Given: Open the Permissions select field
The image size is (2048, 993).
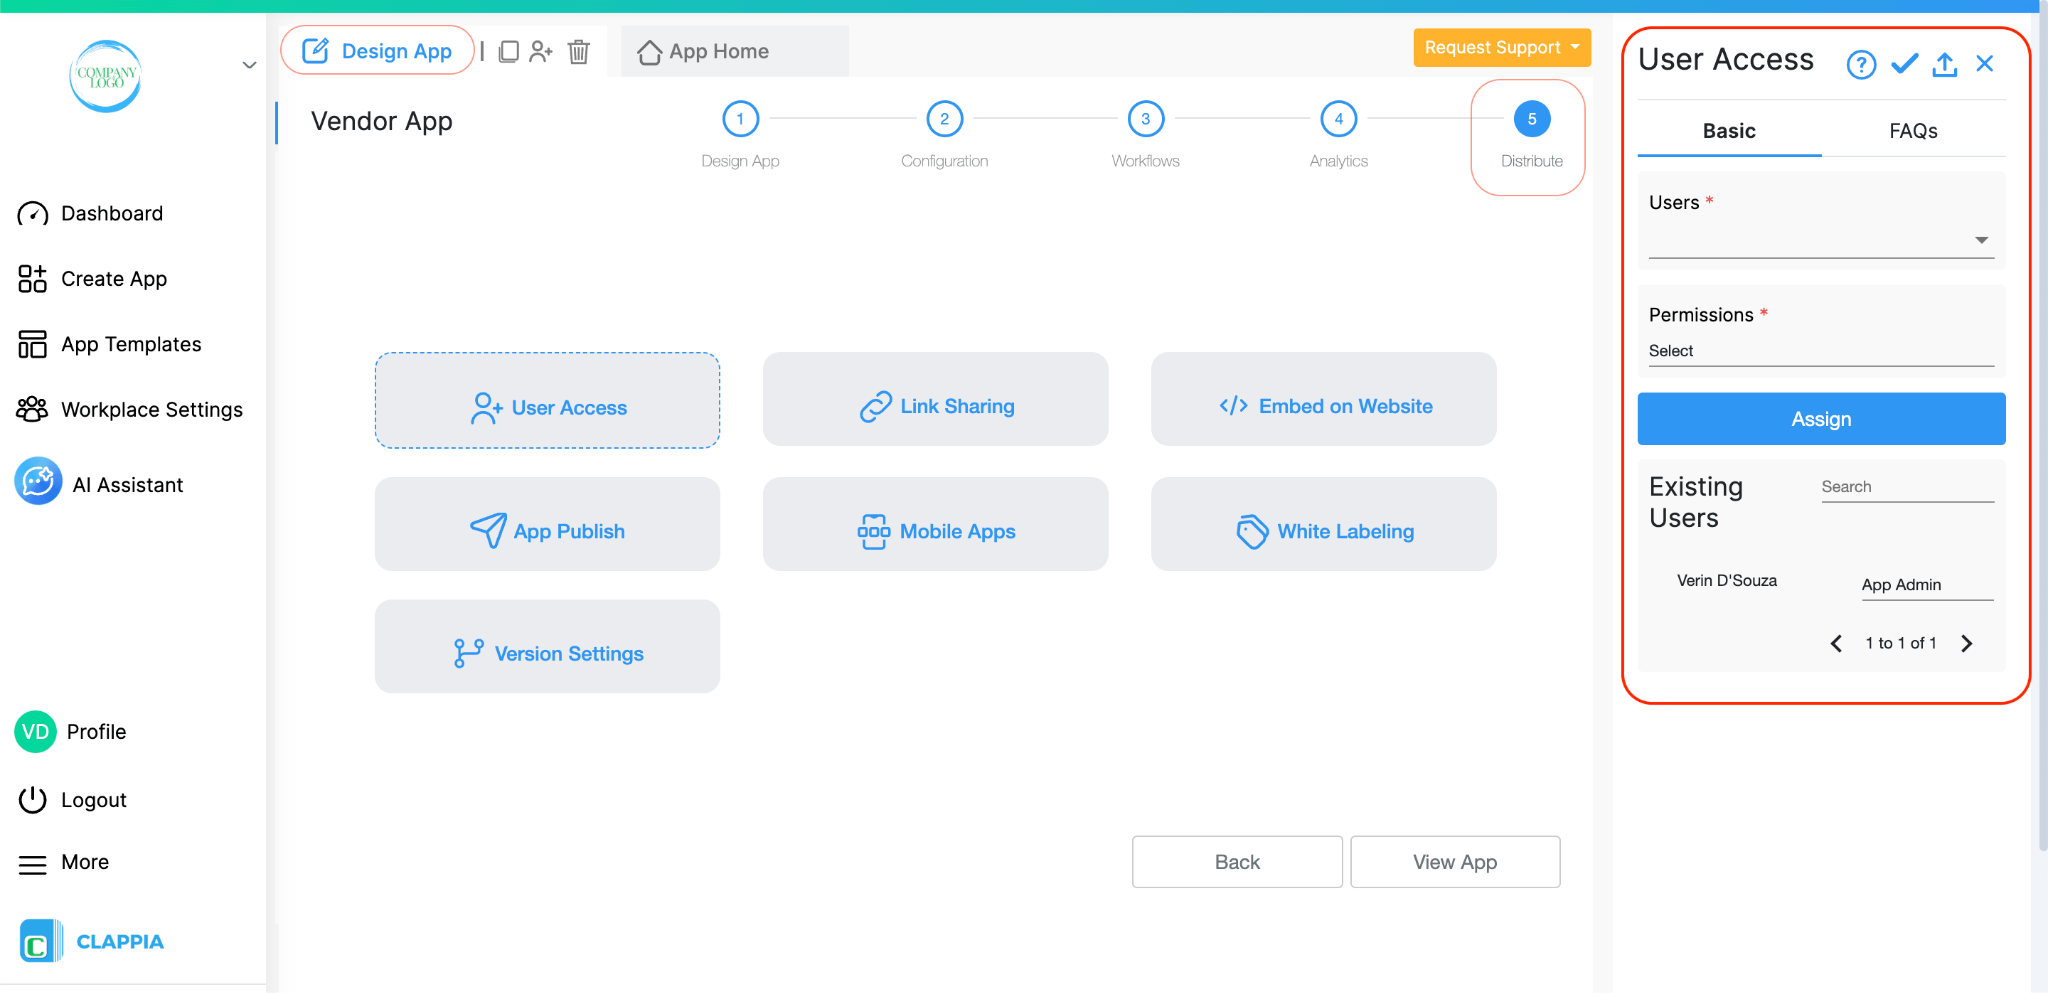Looking at the screenshot, I should [1820, 350].
